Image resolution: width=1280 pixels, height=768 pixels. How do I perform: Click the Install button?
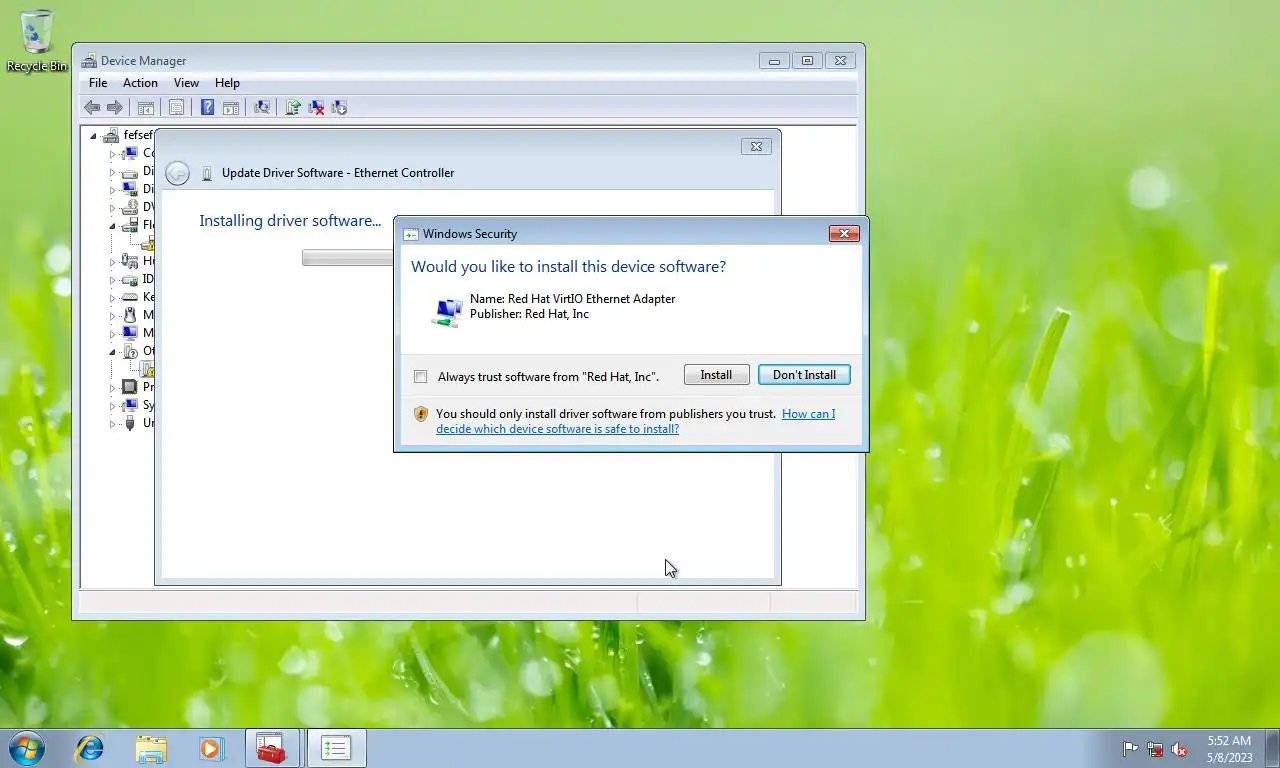click(716, 375)
